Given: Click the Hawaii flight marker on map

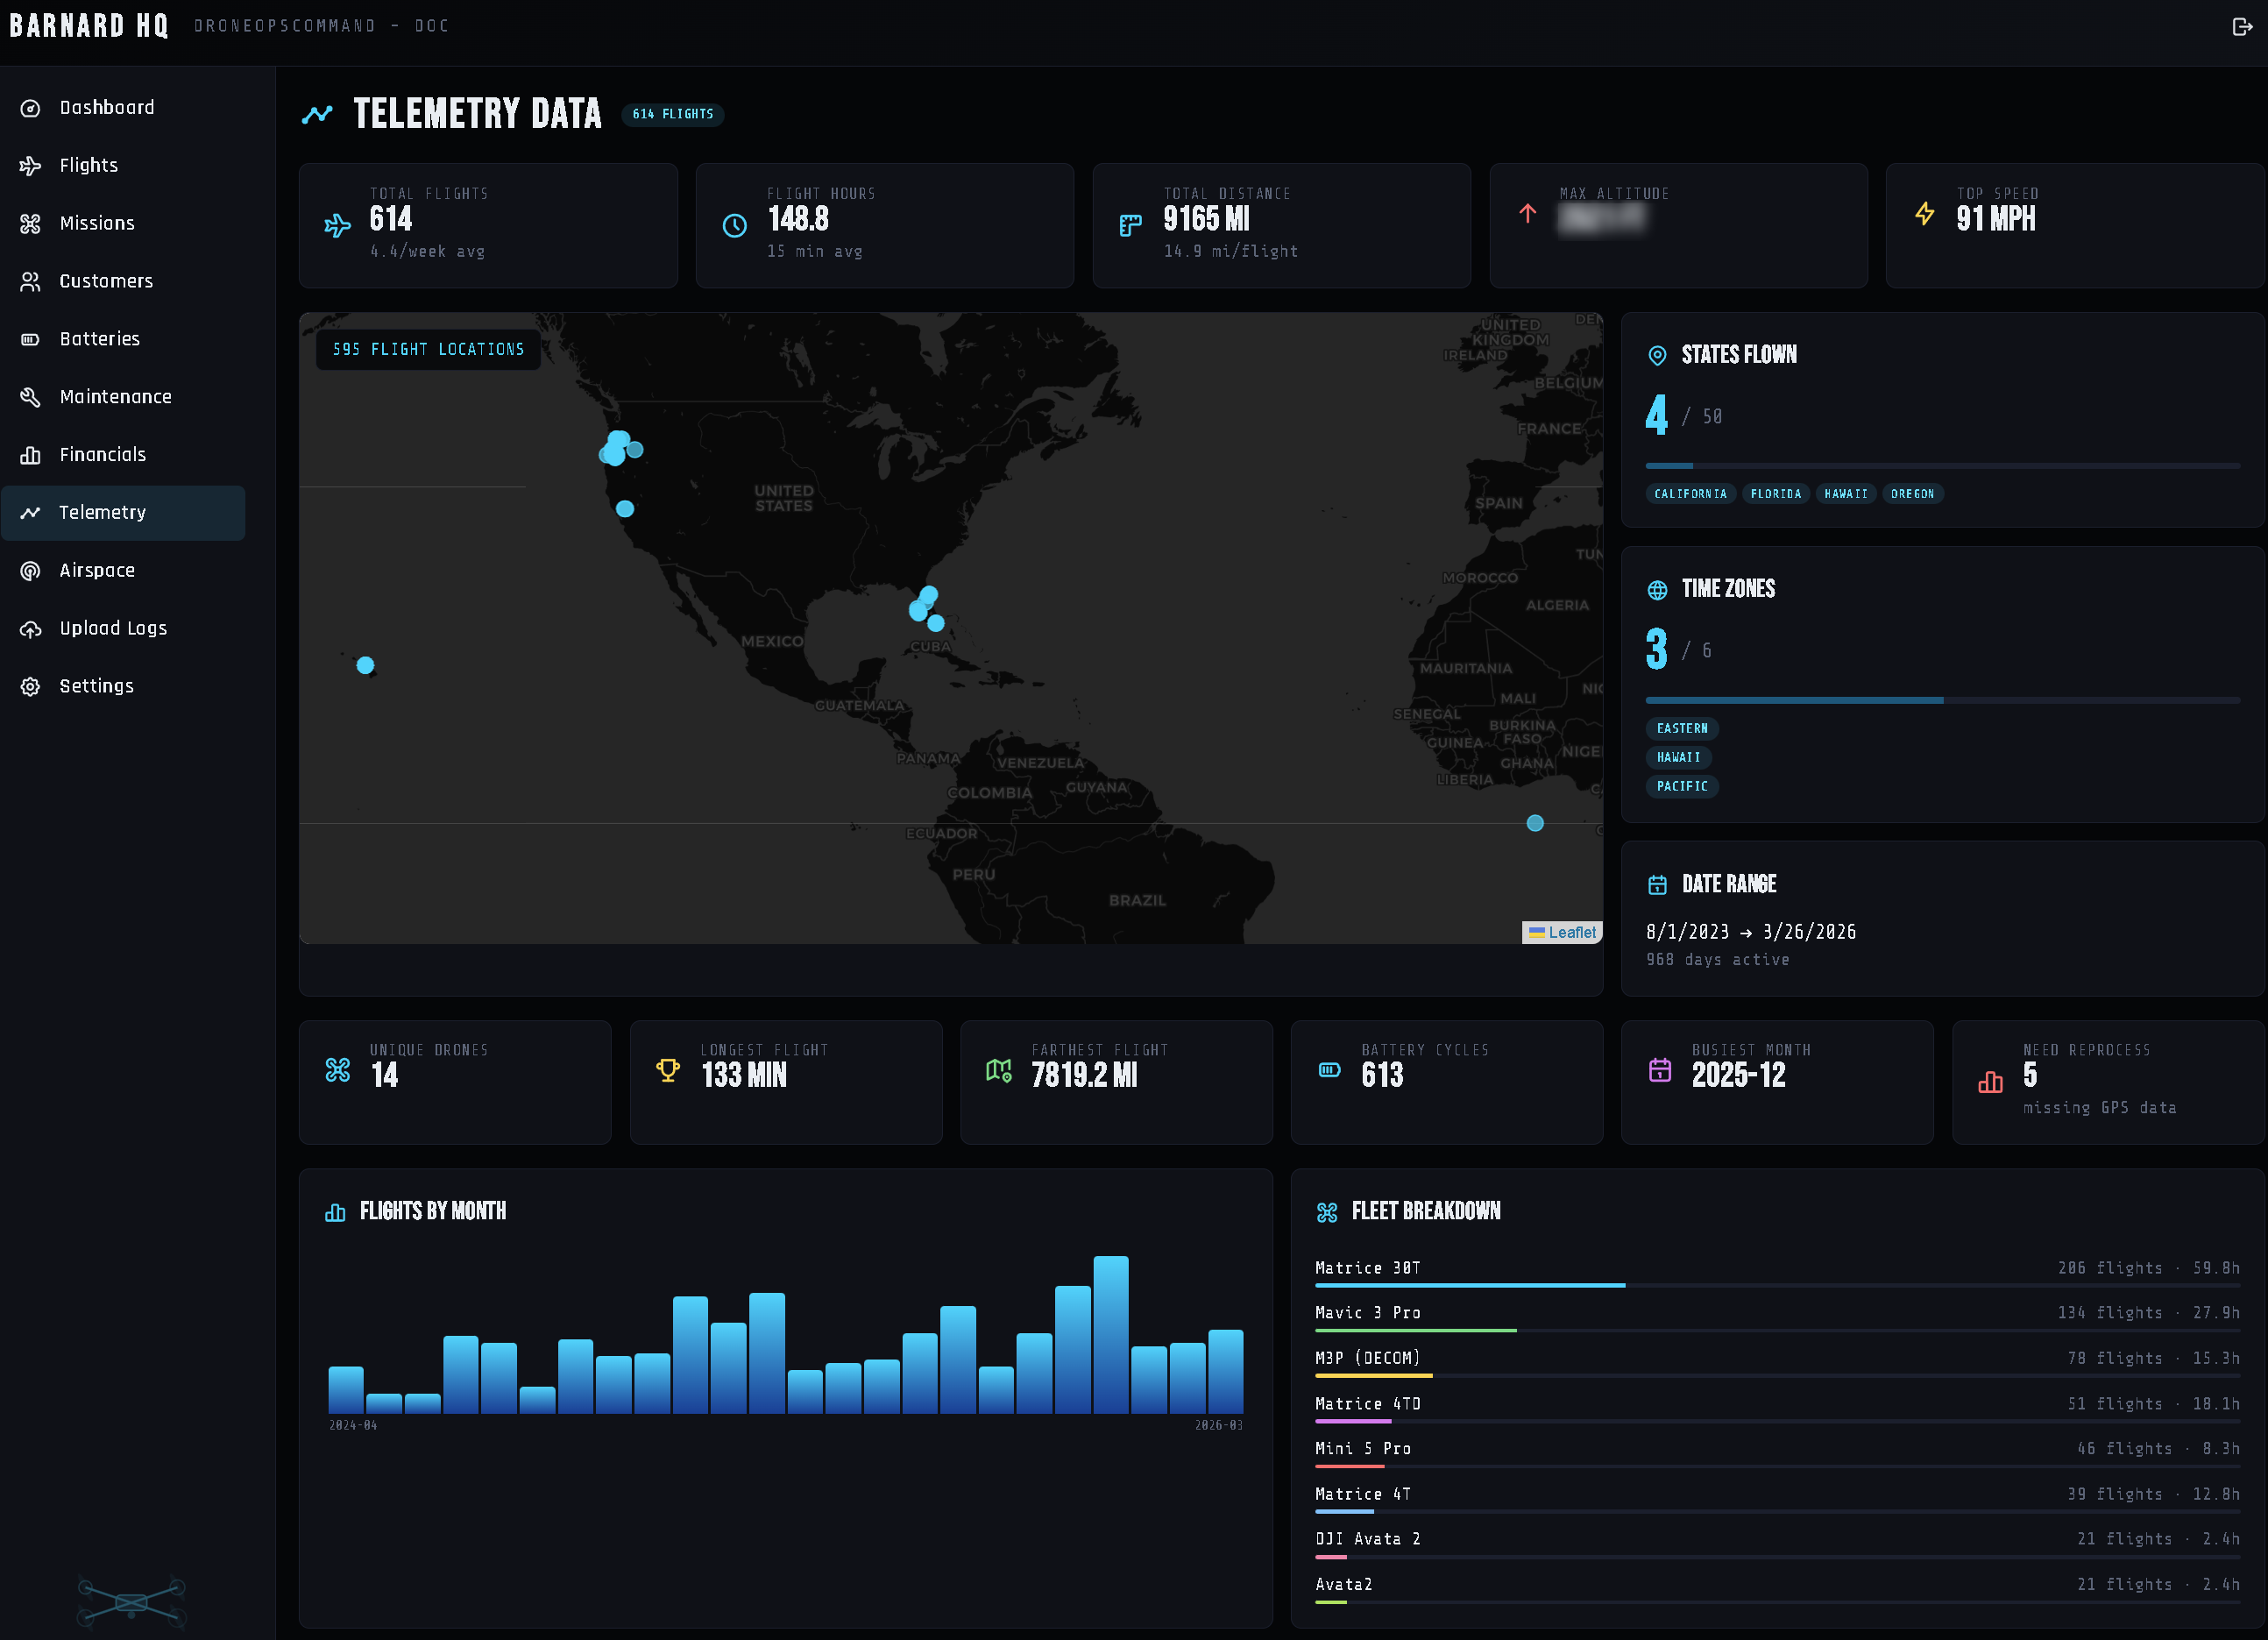Looking at the screenshot, I should pyautogui.click(x=366, y=666).
